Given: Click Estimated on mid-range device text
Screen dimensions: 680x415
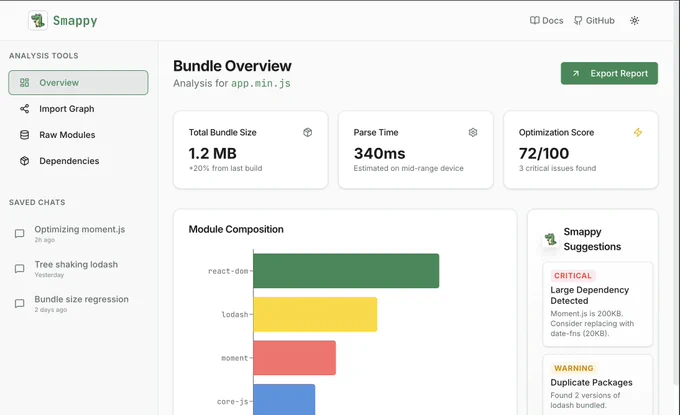Looking at the screenshot, I should 409,168.
